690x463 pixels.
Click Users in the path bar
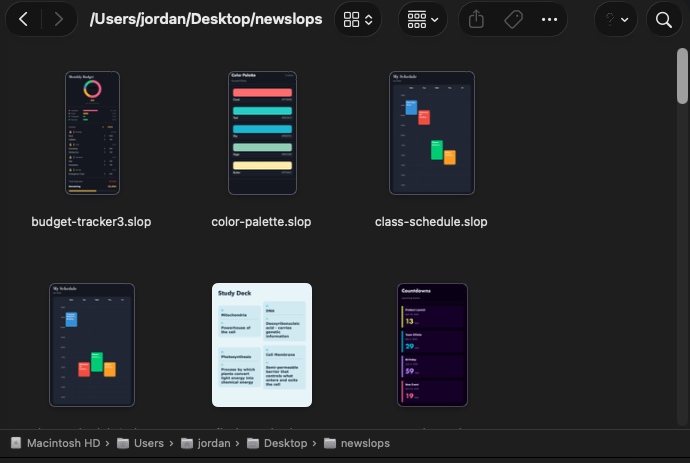coord(149,443)
